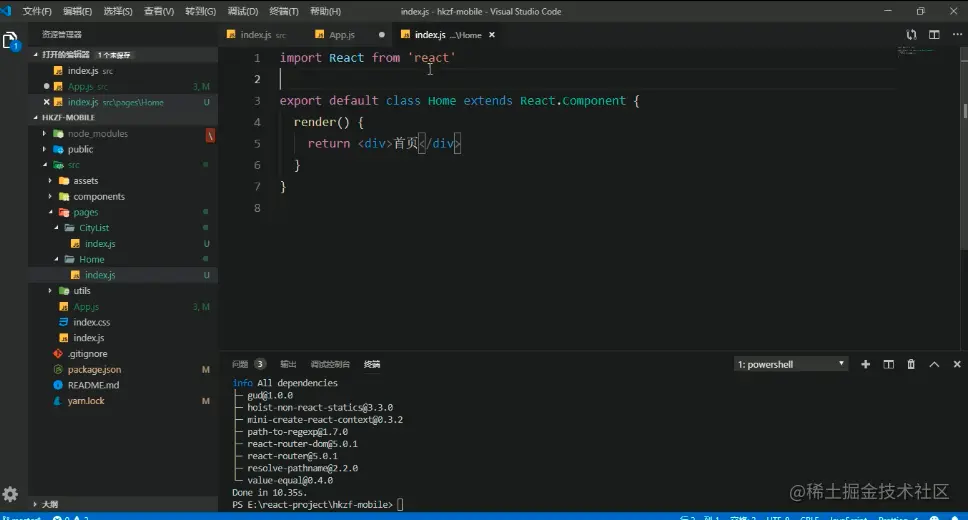Open the 查看(V) menu
Image resolution: width=968 pixels, height=520 pixels.
point(159,11)
